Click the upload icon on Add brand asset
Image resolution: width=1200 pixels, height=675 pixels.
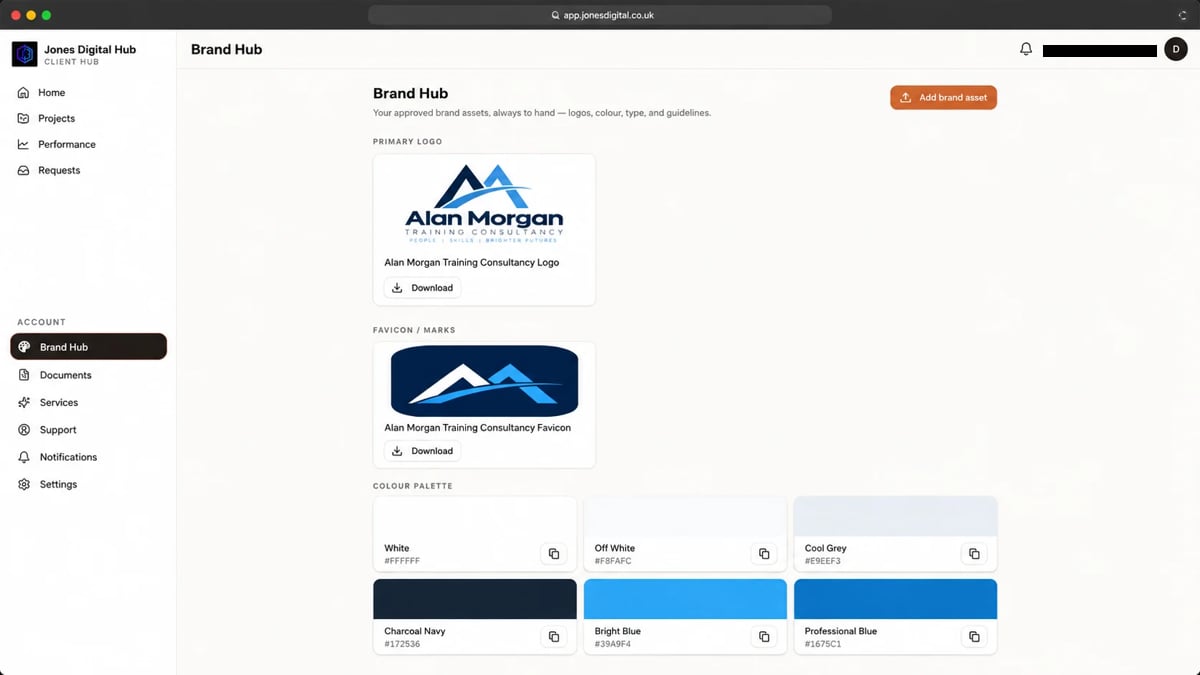[x=906, y=98]
